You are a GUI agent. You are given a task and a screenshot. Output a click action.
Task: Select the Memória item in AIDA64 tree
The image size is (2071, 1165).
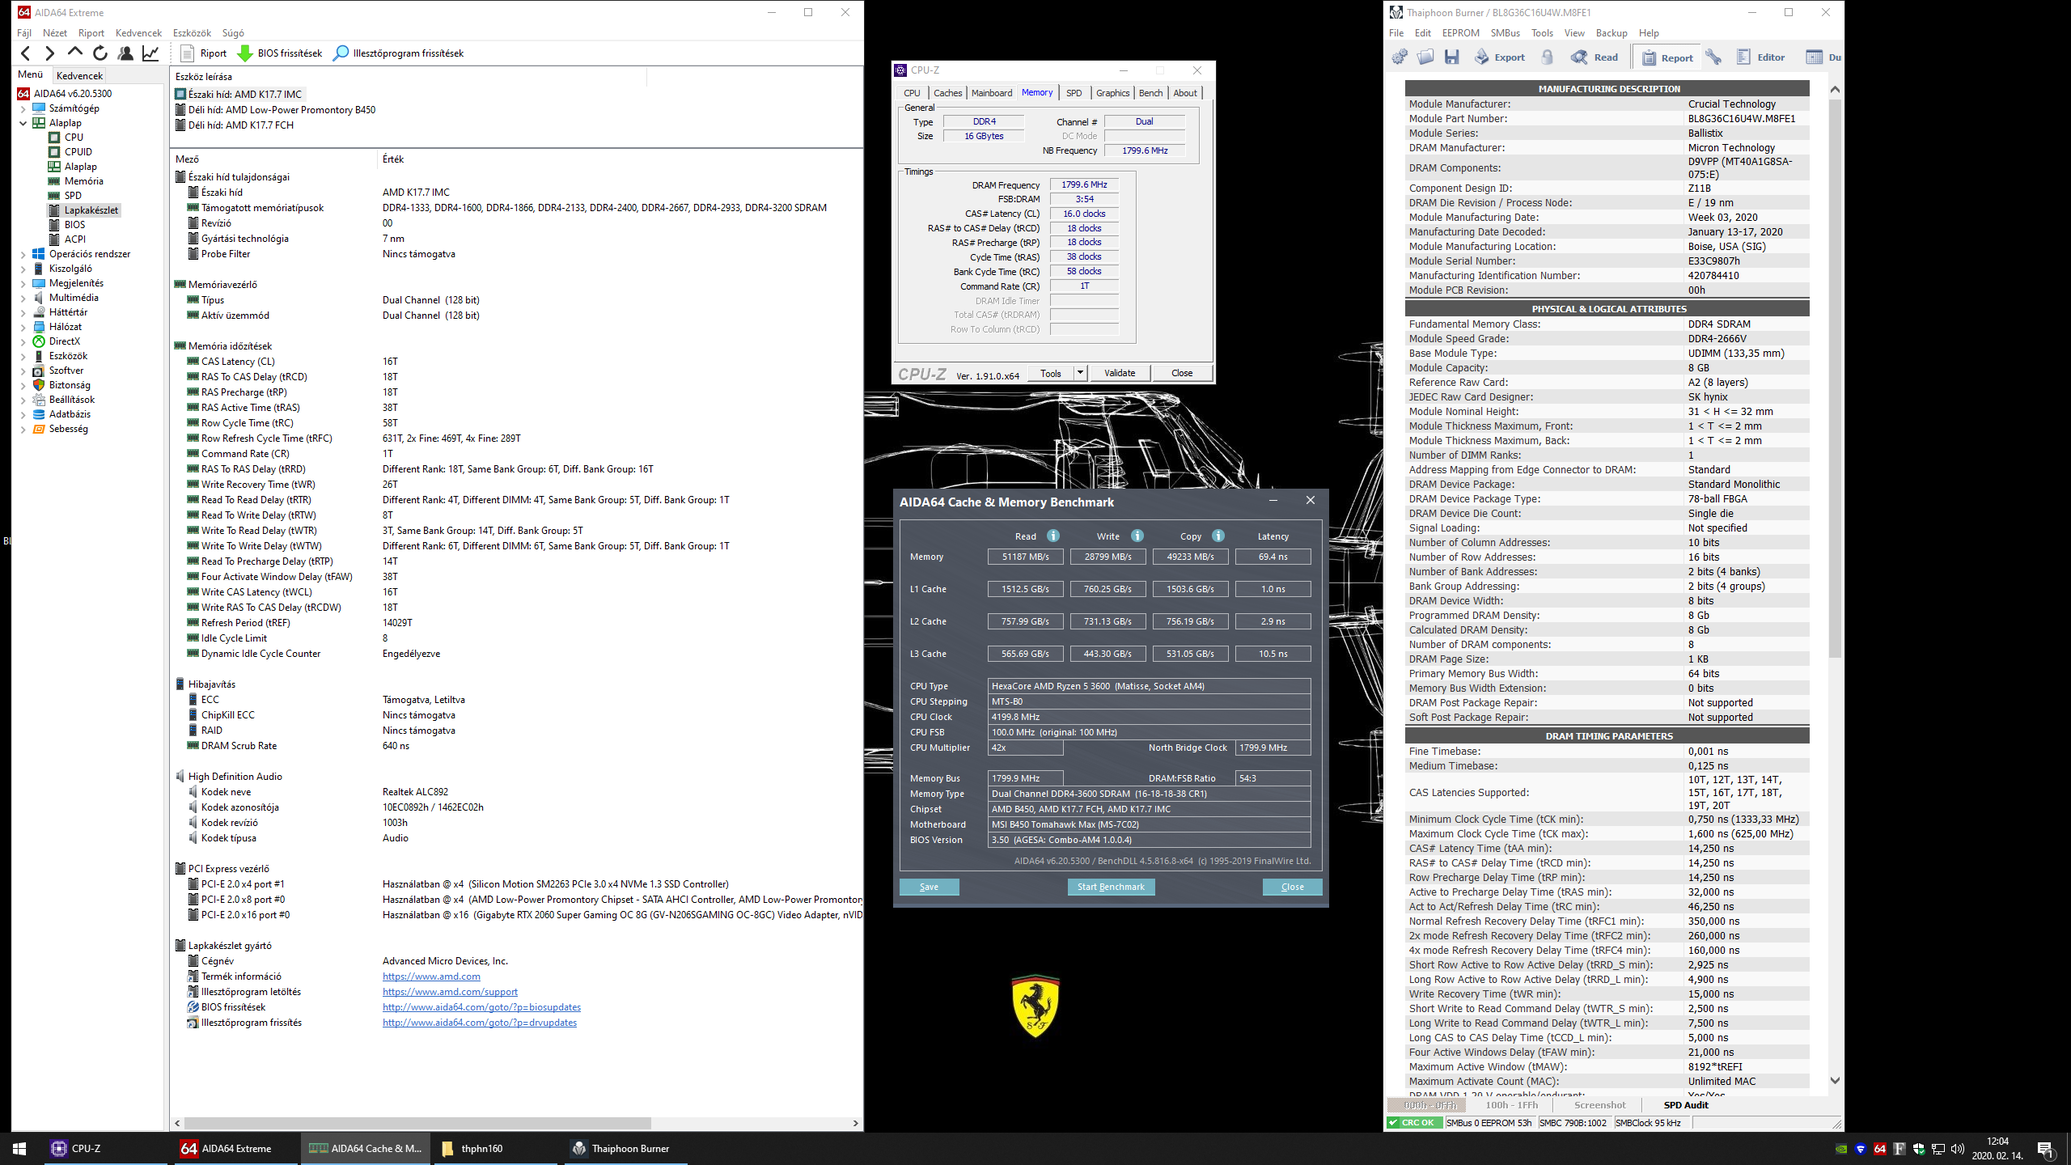click(x=83, y=181)
